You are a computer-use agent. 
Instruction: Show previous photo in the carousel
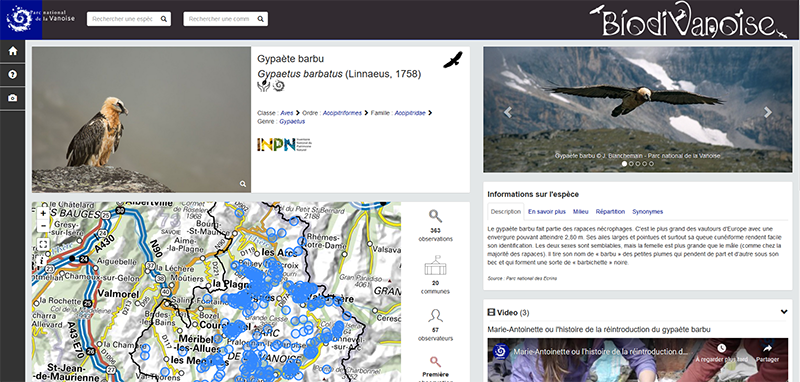point(508,113)
